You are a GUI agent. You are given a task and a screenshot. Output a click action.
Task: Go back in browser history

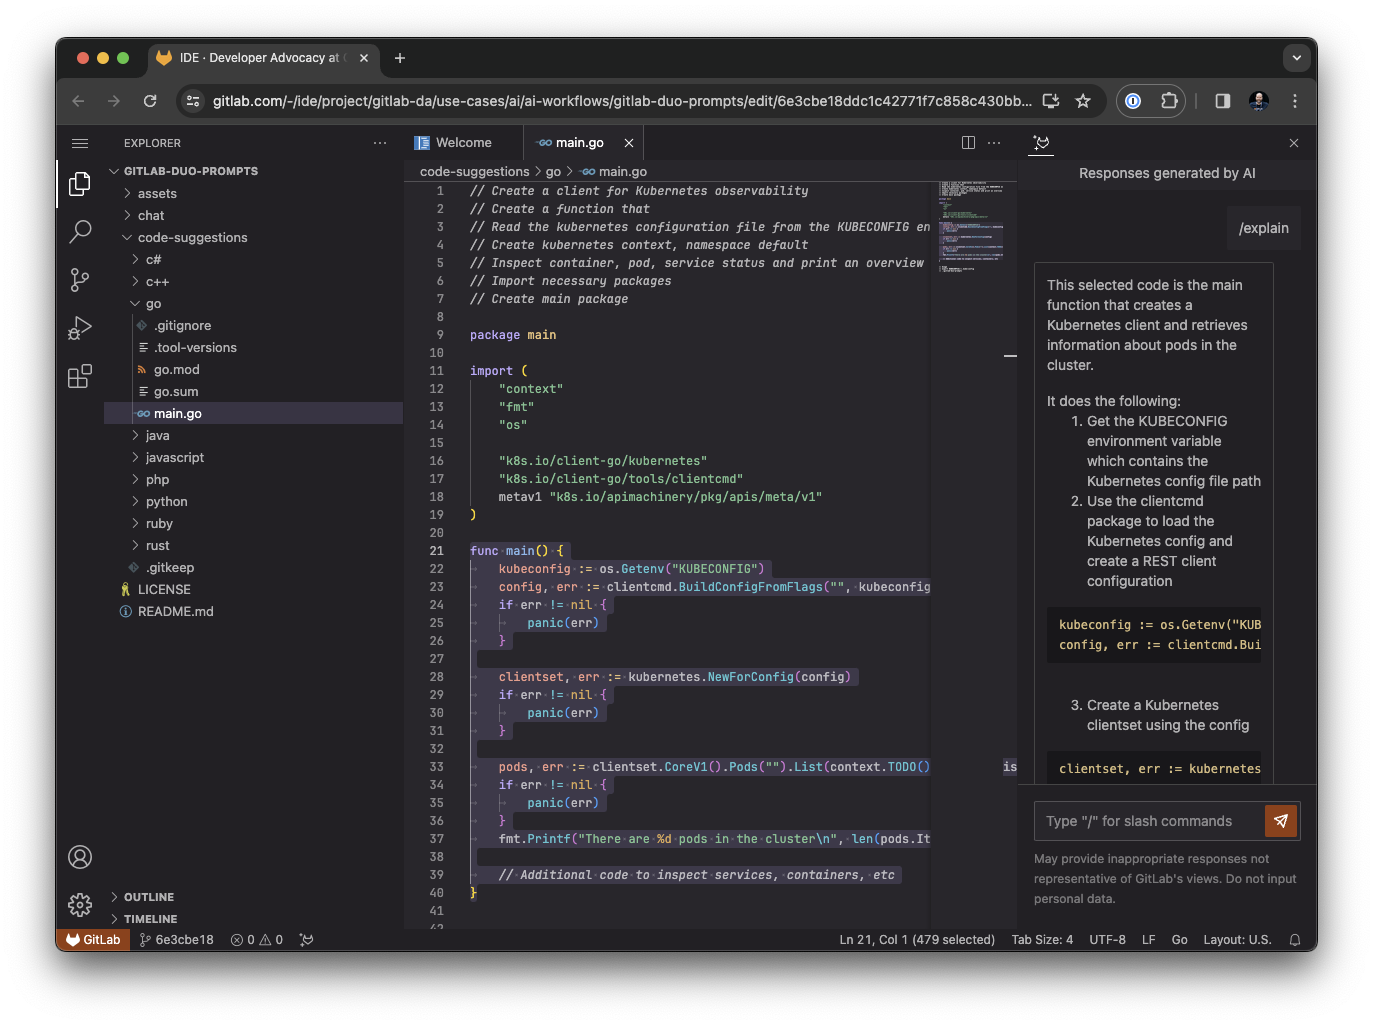tap(78, 101)
